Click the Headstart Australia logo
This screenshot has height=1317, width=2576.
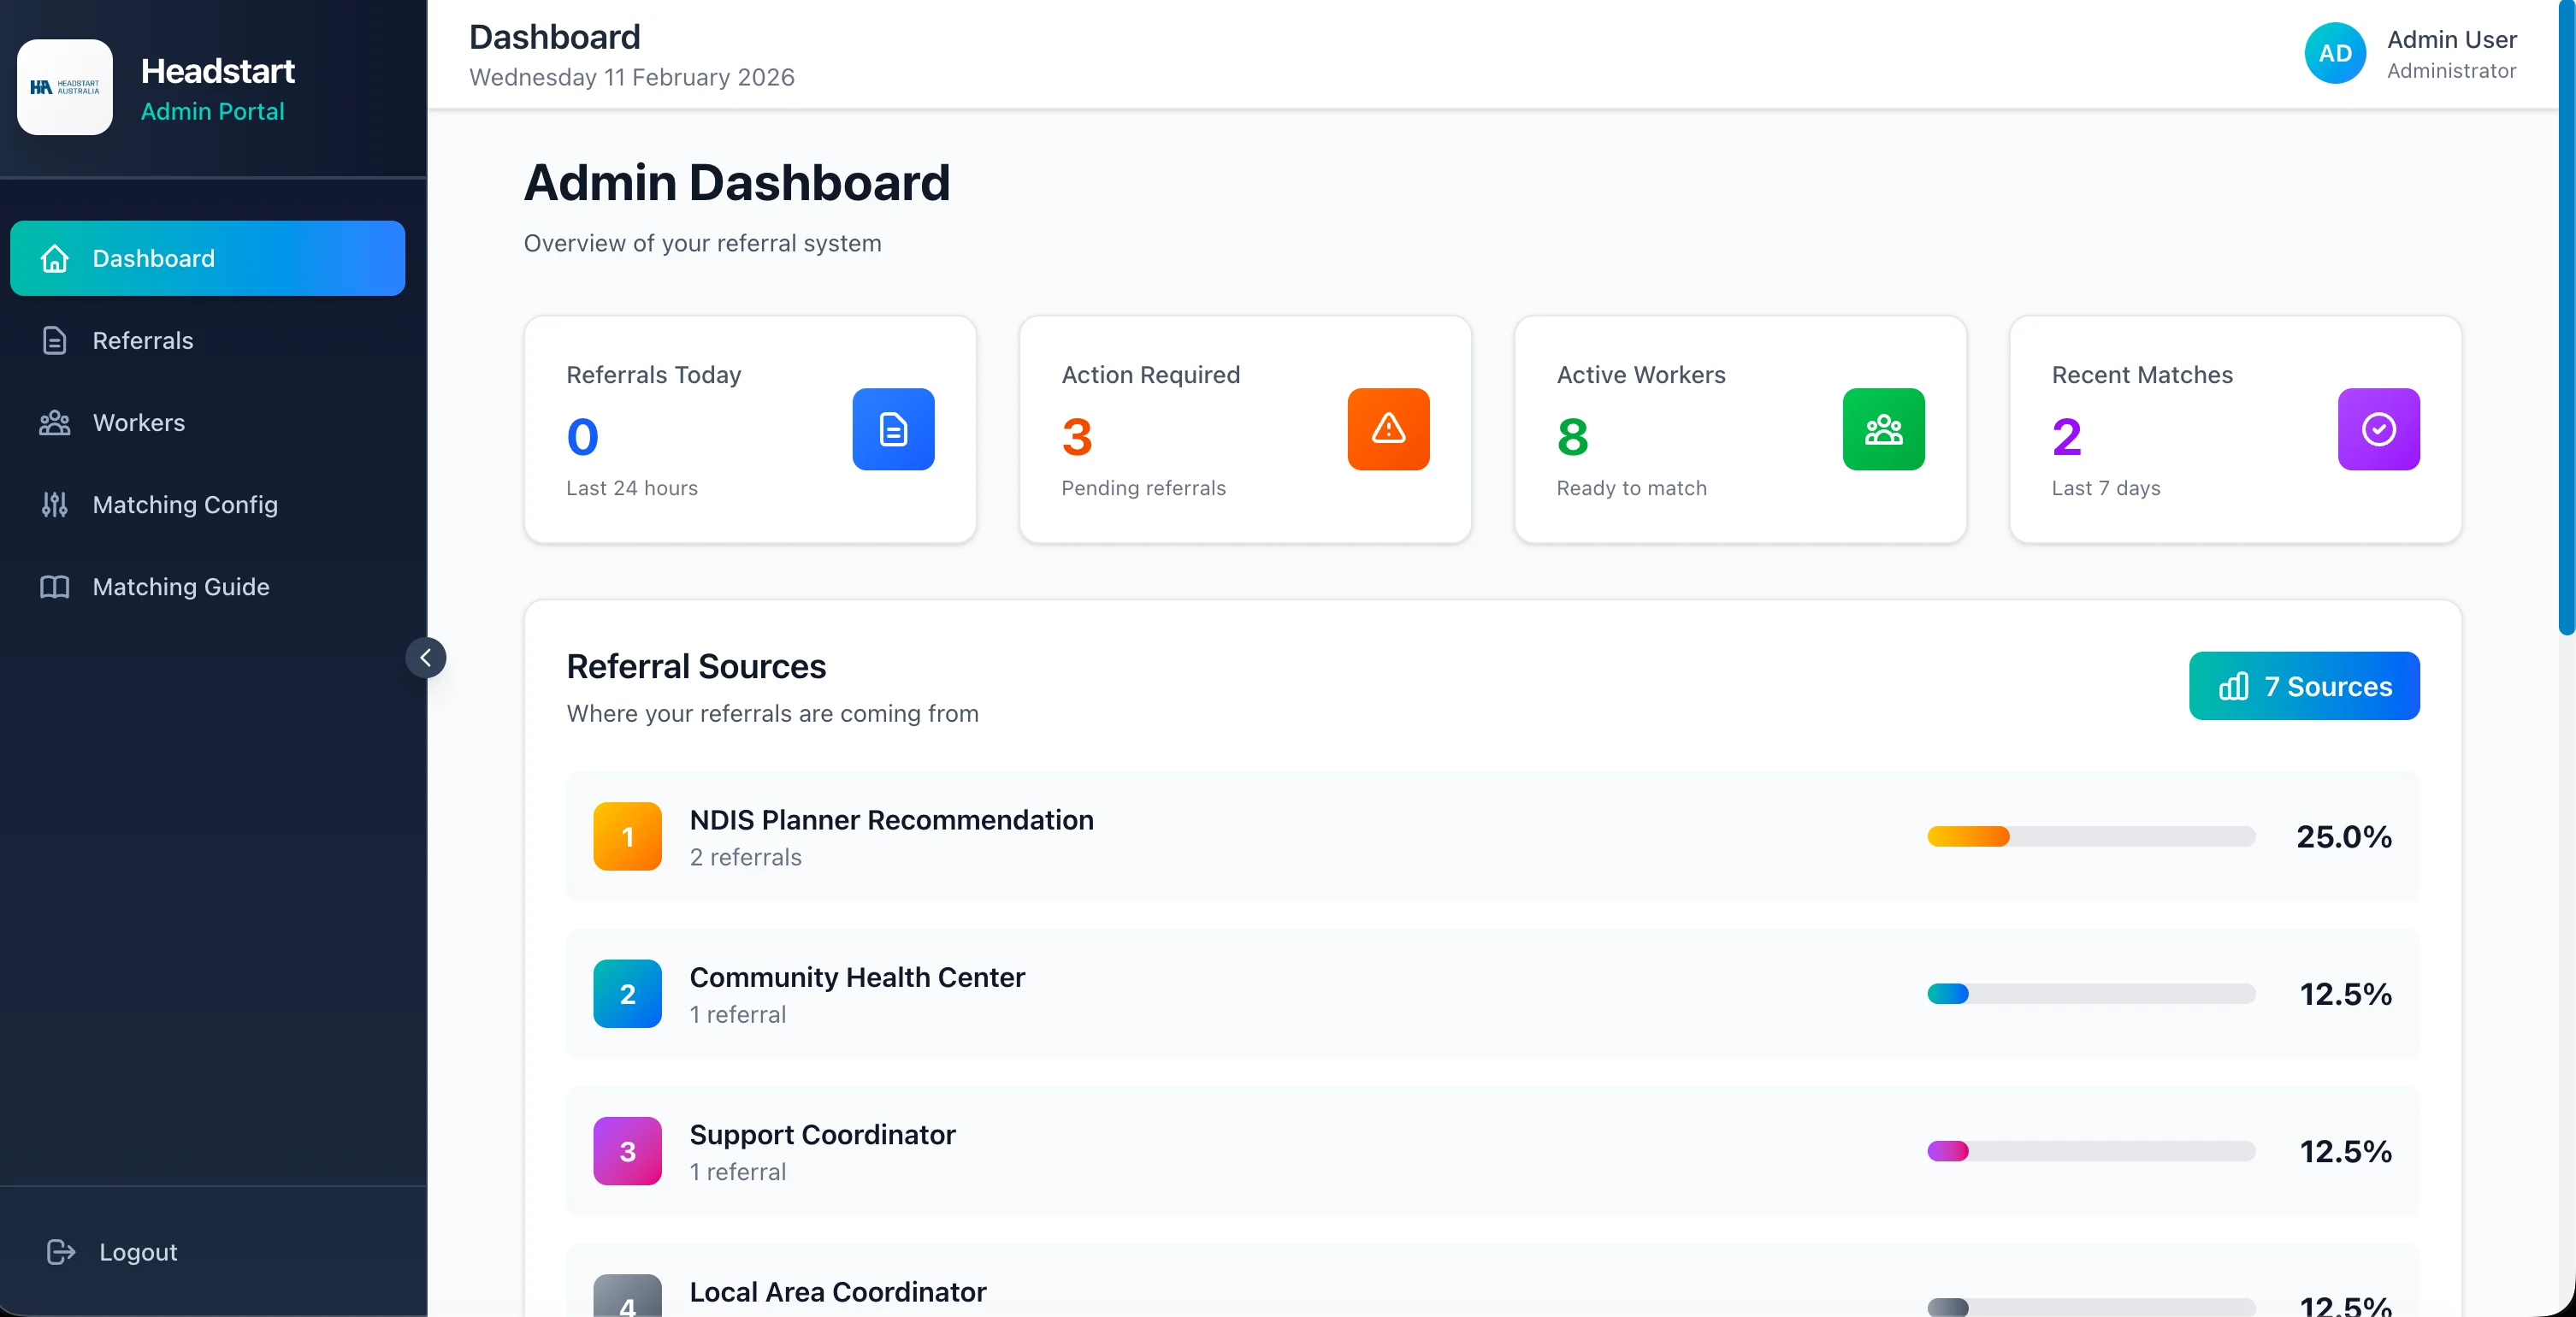65,87
